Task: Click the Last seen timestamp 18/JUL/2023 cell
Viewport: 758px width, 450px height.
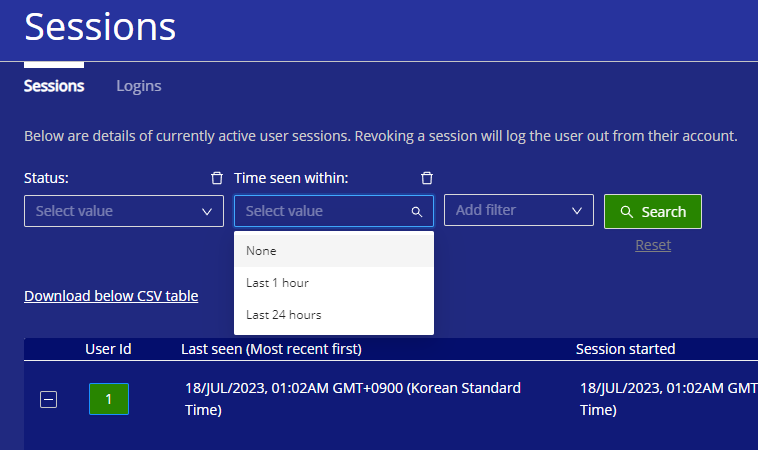Action: (353, 399)
